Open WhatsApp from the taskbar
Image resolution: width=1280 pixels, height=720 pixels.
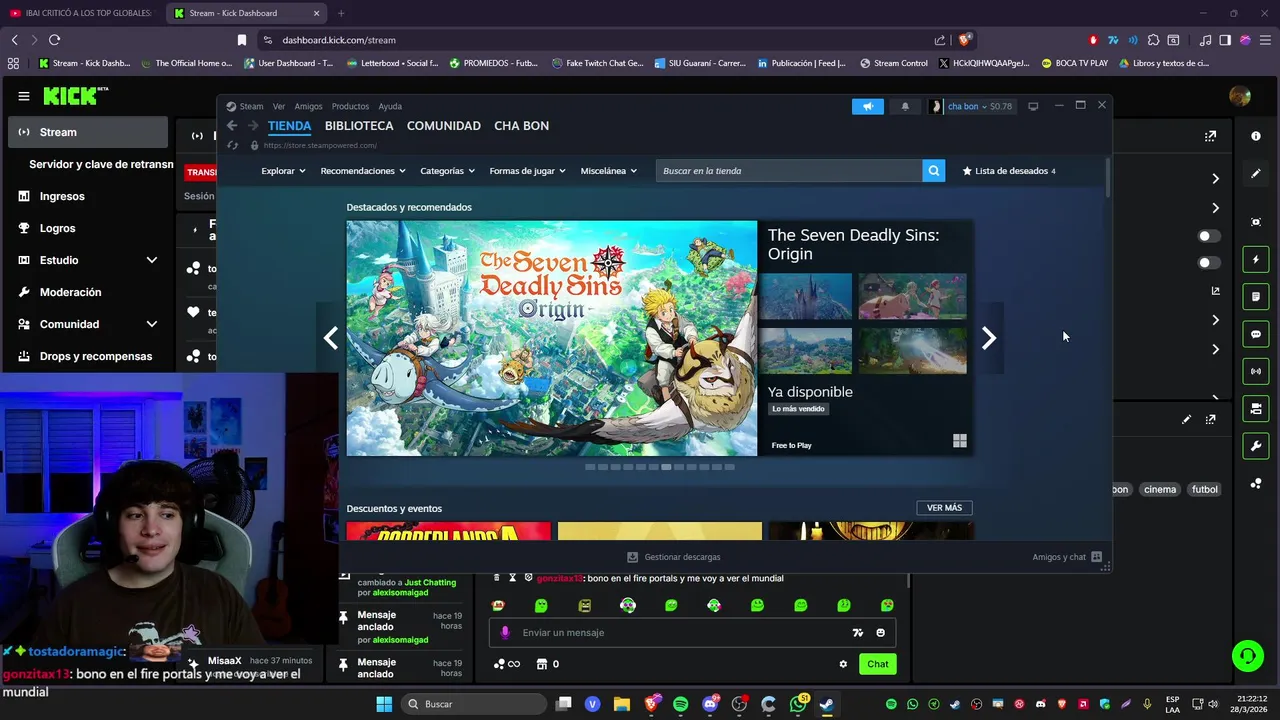[798, 704]
